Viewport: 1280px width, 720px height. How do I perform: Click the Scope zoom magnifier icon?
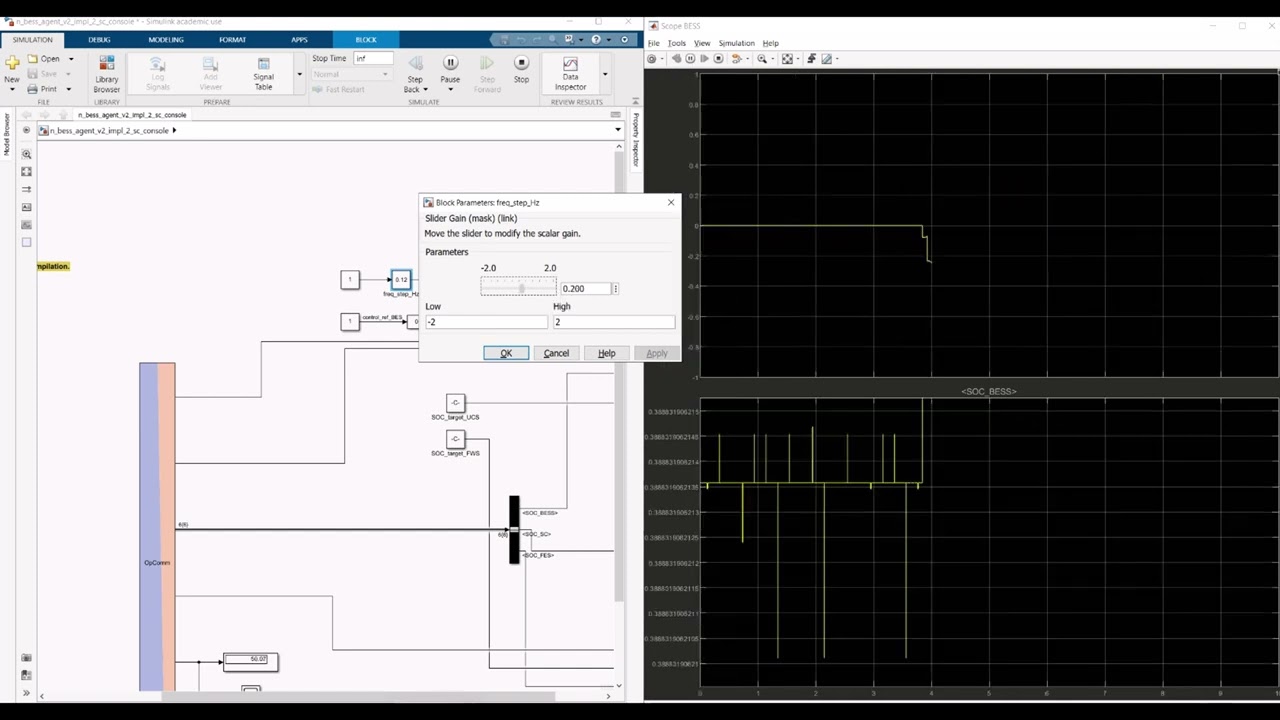[762, 59]
